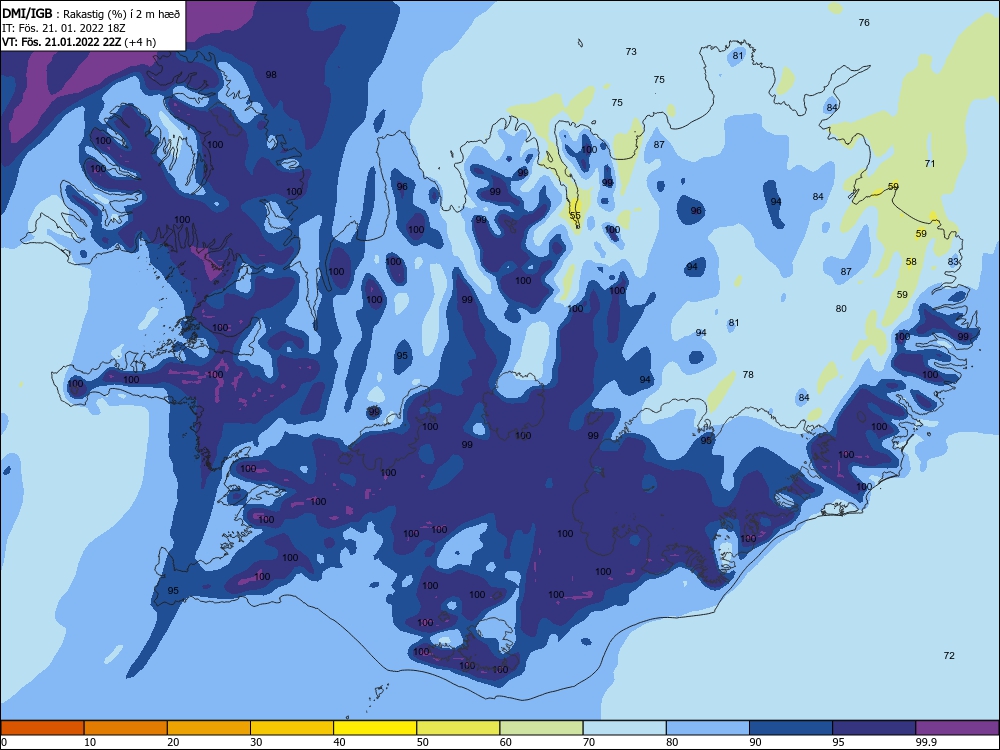Click the medium blue 90–95 legend swatch

[x=791, y=728]
